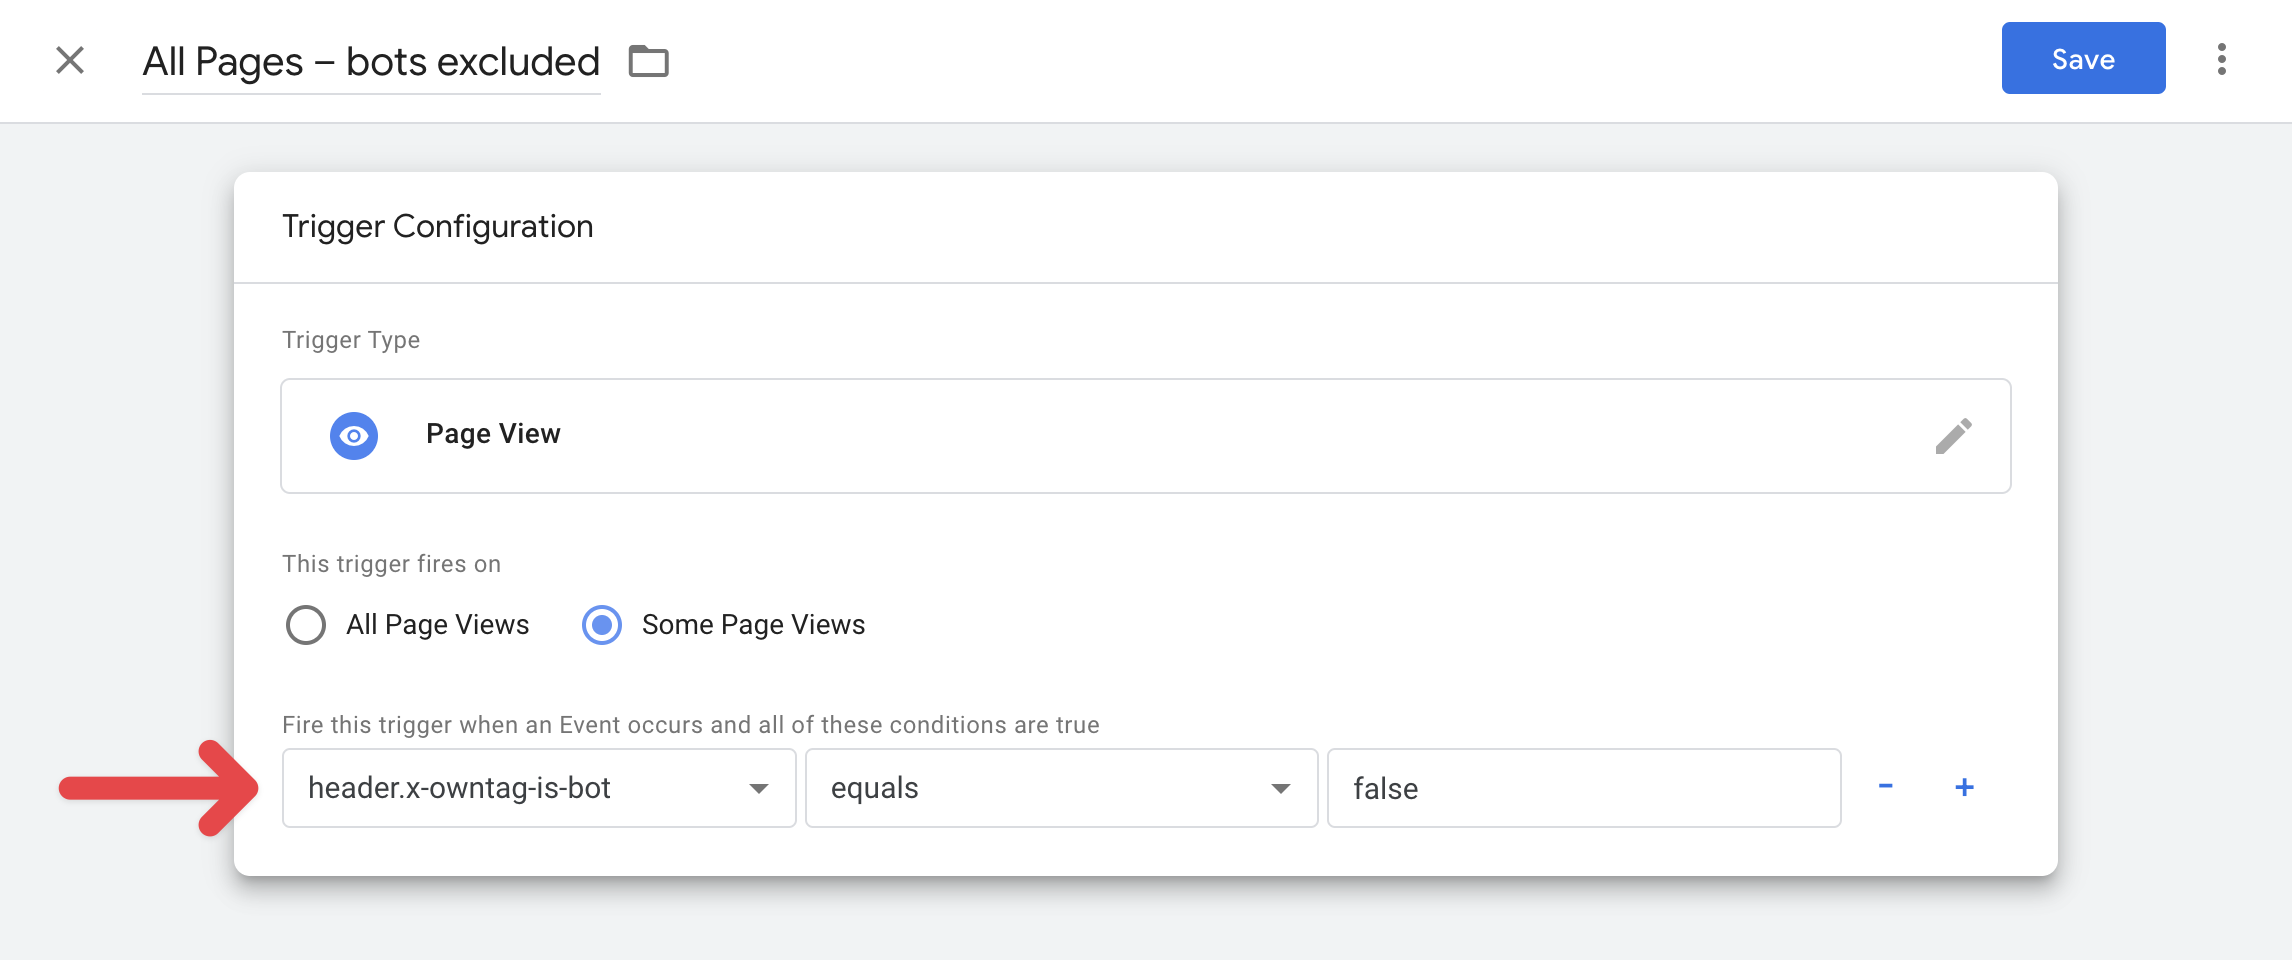Click the Page View trigger type name
Screen dimensions: 2292x960
point(493,434)
